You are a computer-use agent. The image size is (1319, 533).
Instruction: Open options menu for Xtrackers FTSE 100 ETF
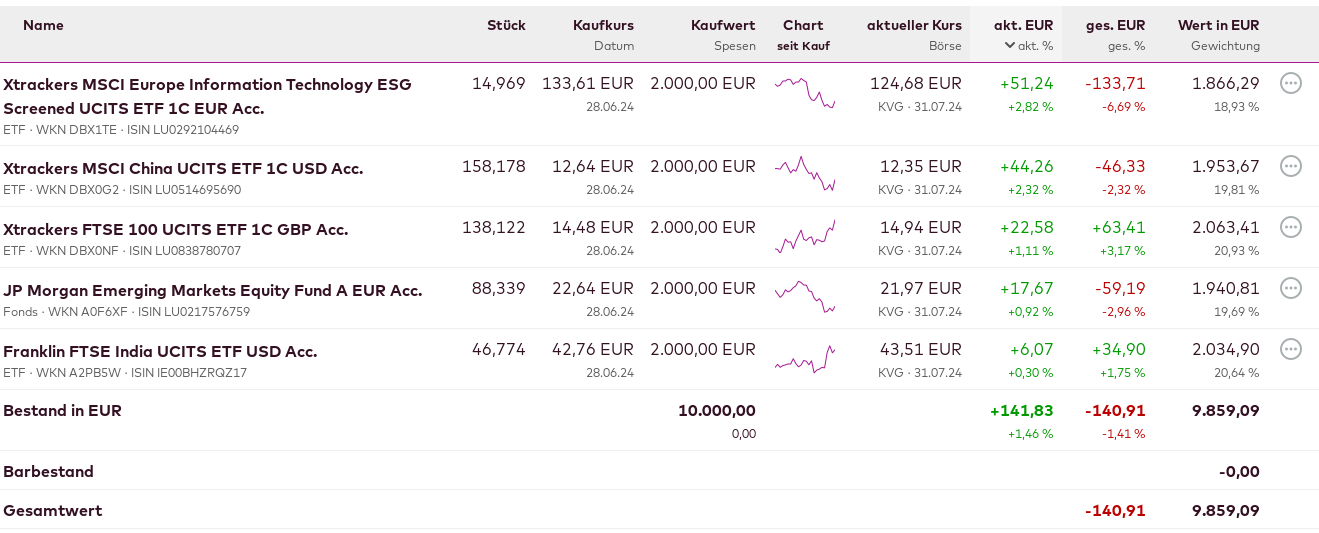1291,227
